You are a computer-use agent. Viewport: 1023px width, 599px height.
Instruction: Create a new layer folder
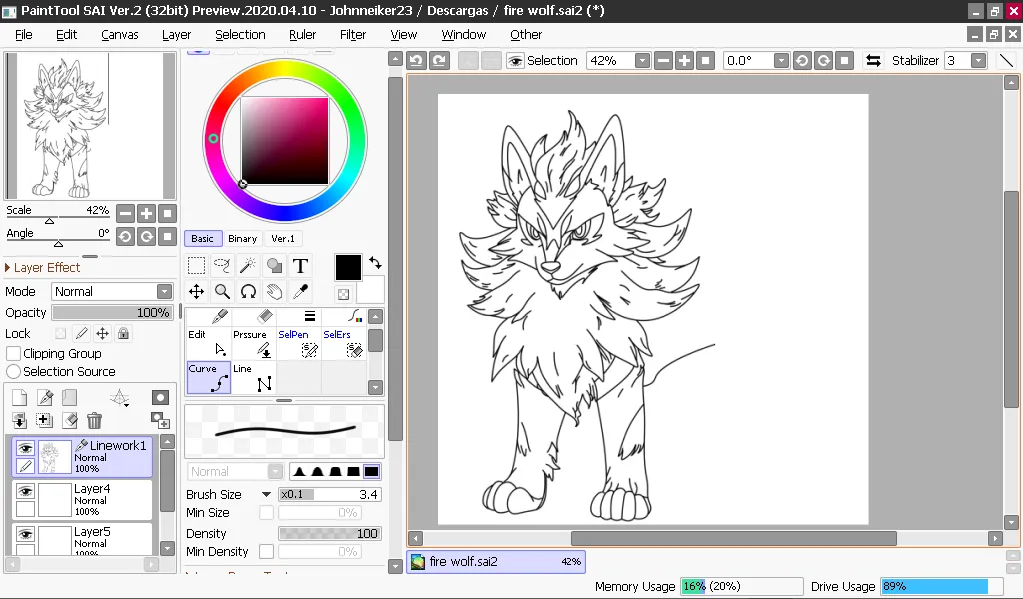(x=70, y=397)
